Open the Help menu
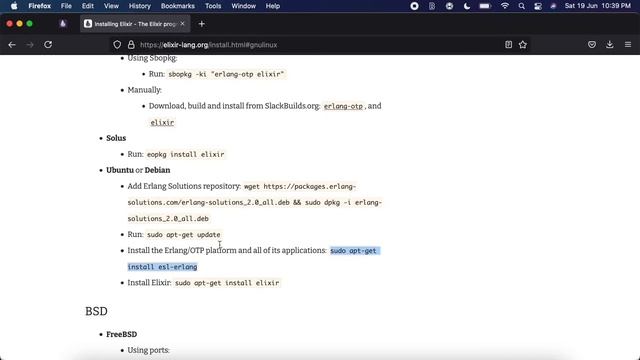This screenshot has height=360, width=640. pyautogui.click(x=273, y=6)
